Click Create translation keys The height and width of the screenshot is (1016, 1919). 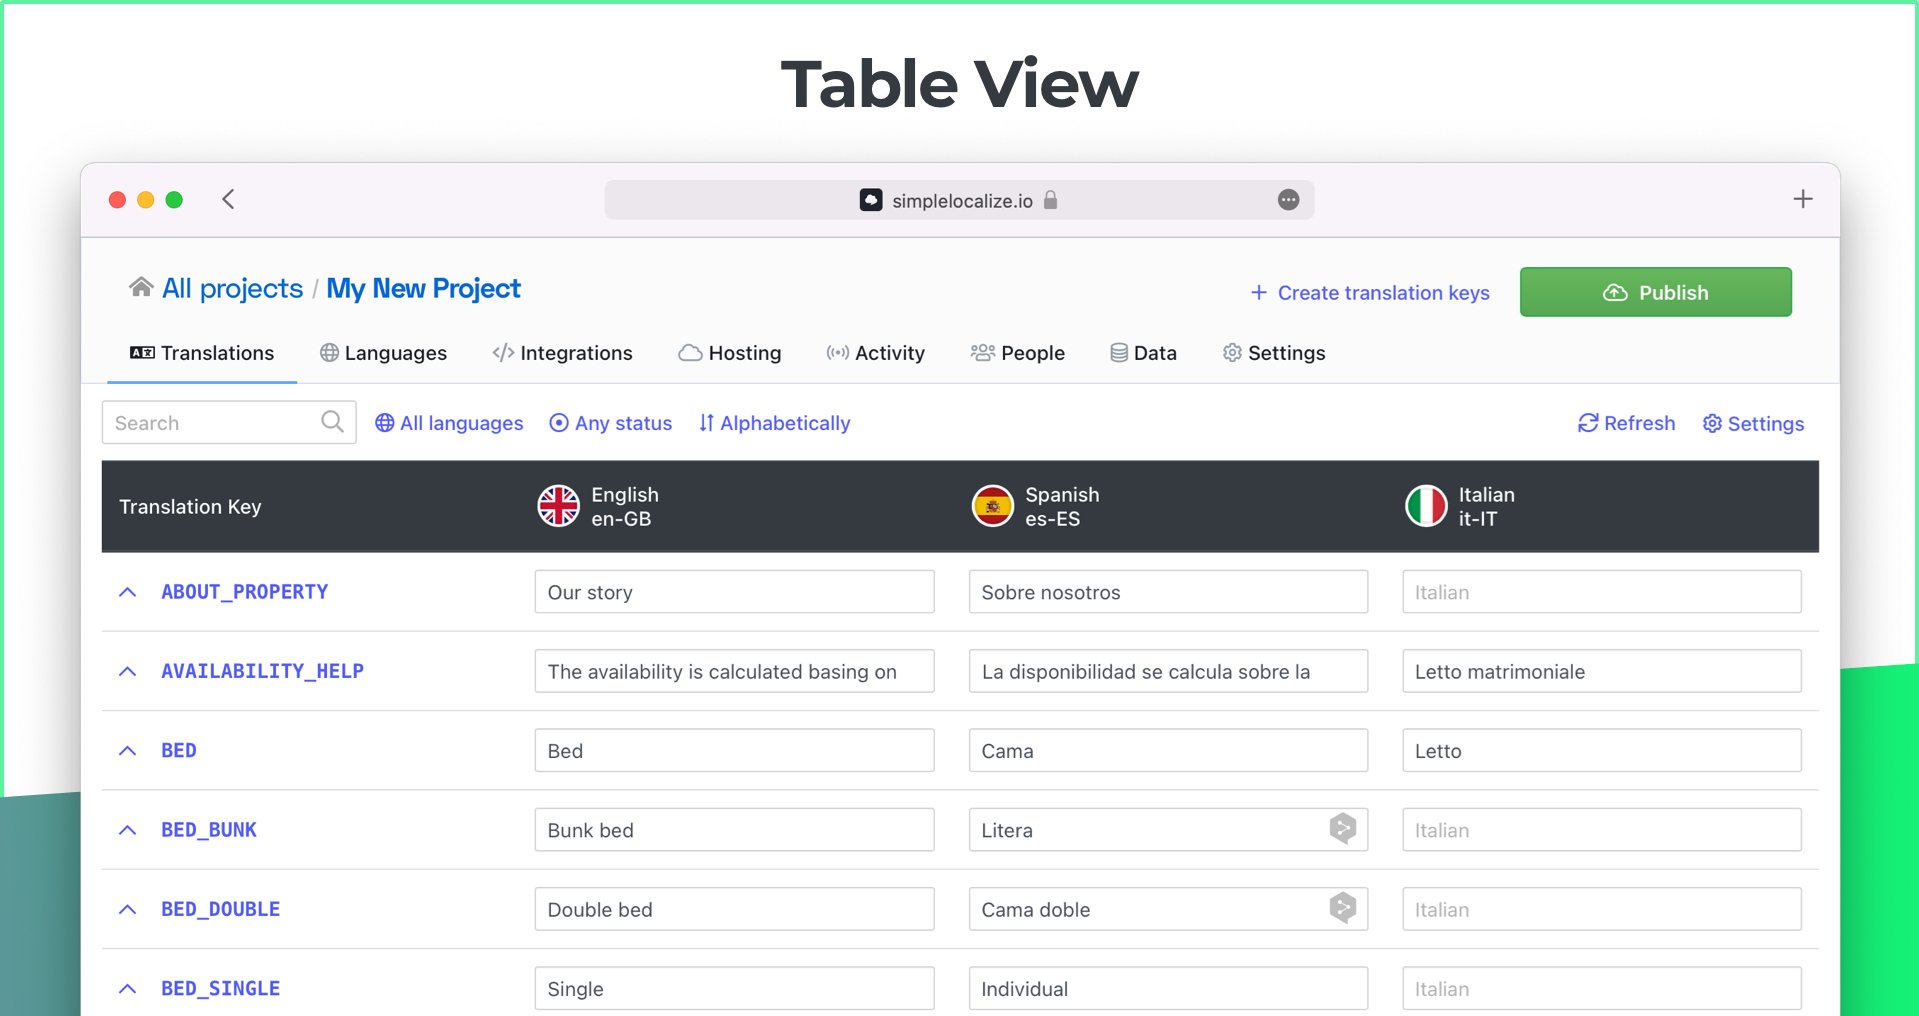[x=1369, y=293]
